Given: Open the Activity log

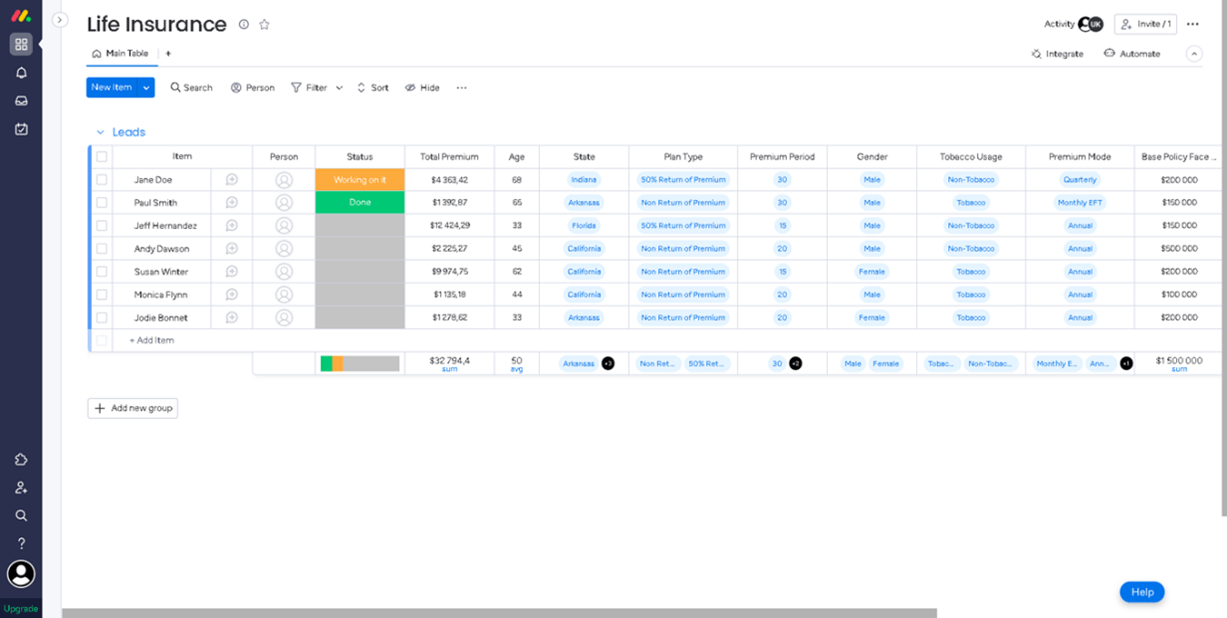Looking at the screenshot, I should 1059,24.
